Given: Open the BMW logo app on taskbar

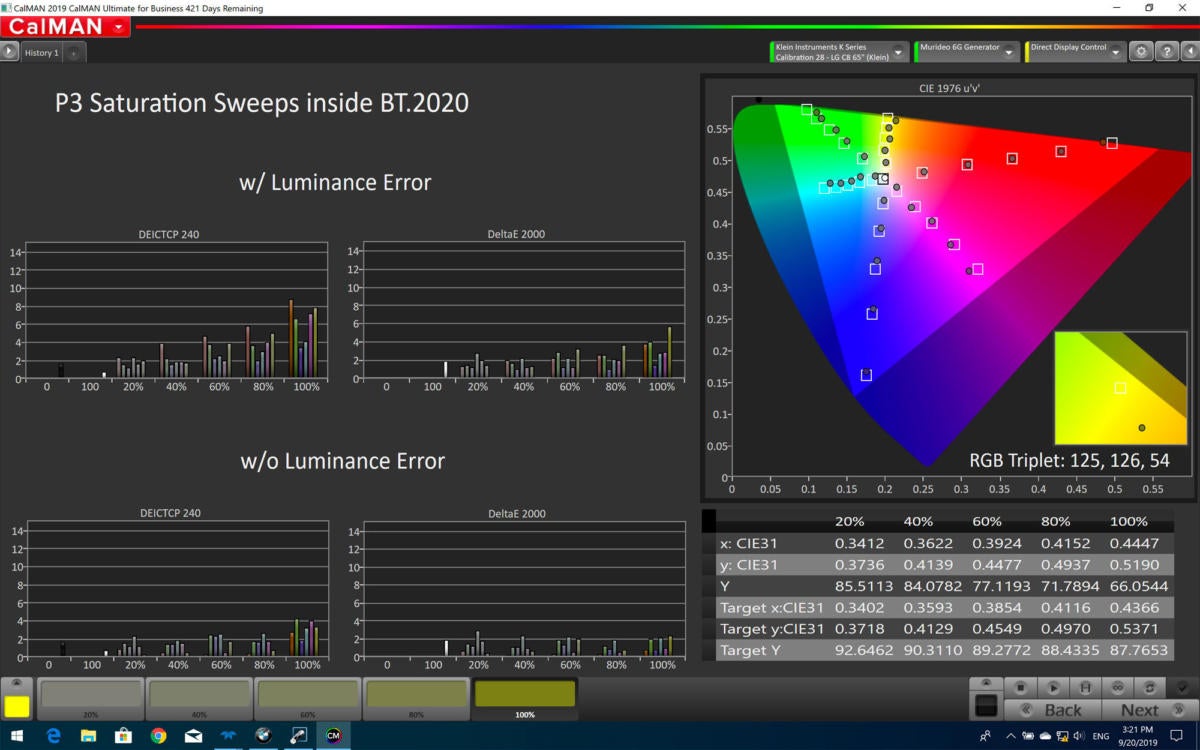Looking at the screenshot, I should pos(263,736).
